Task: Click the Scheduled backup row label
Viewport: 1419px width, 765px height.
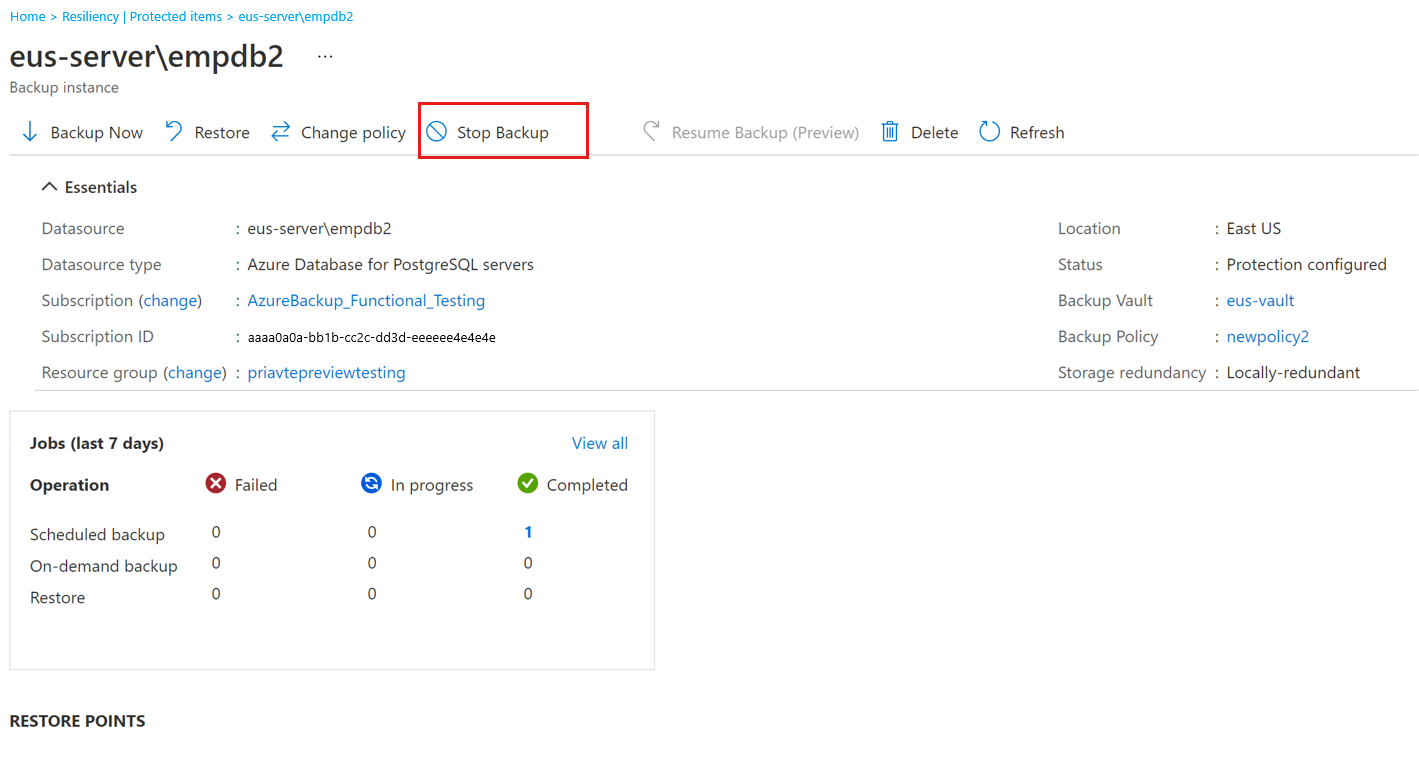Action: [x=97, y=535]
